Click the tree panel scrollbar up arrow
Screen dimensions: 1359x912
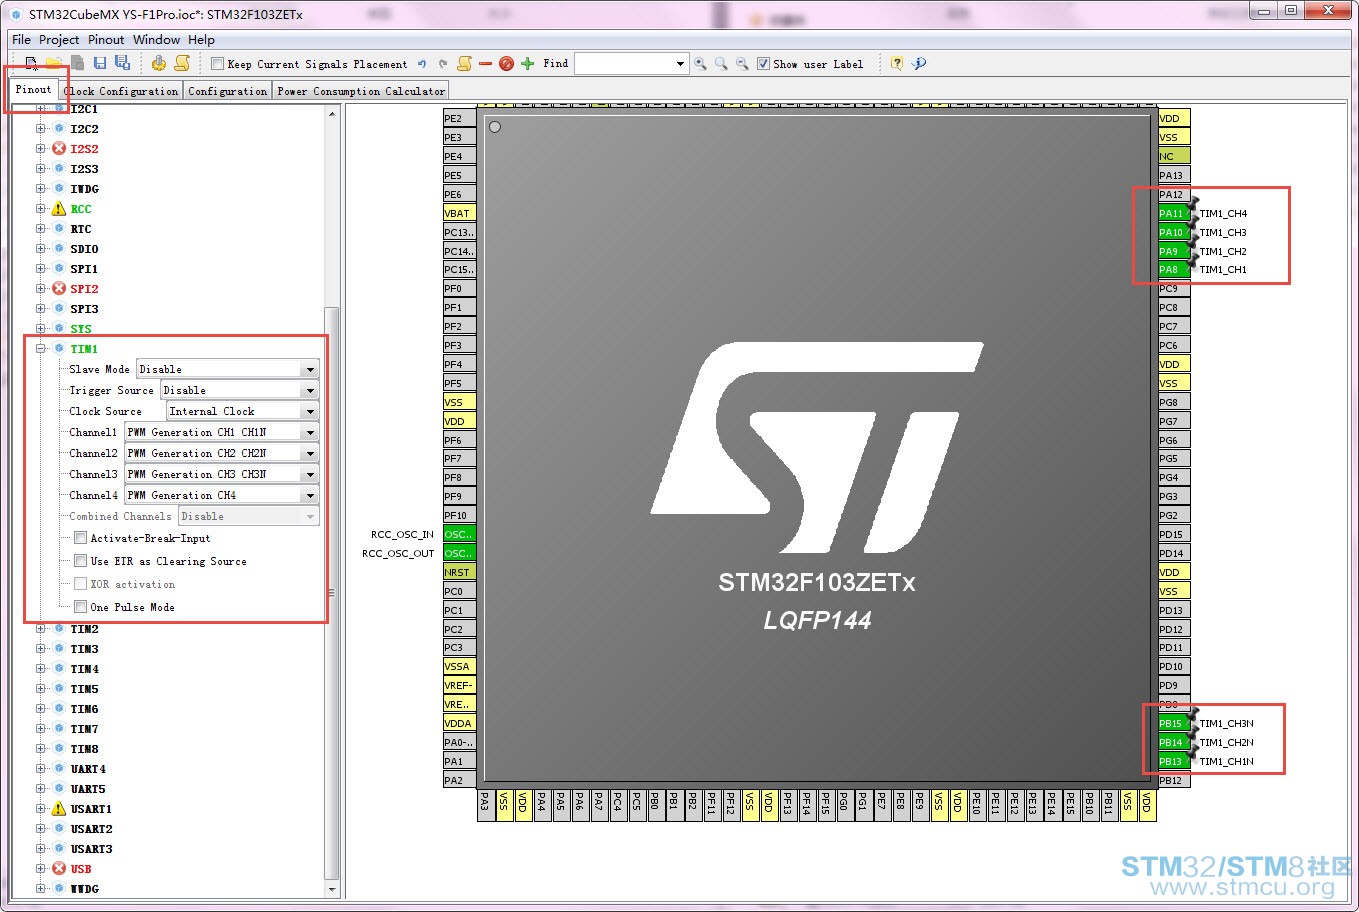click(x=332, y=113)
